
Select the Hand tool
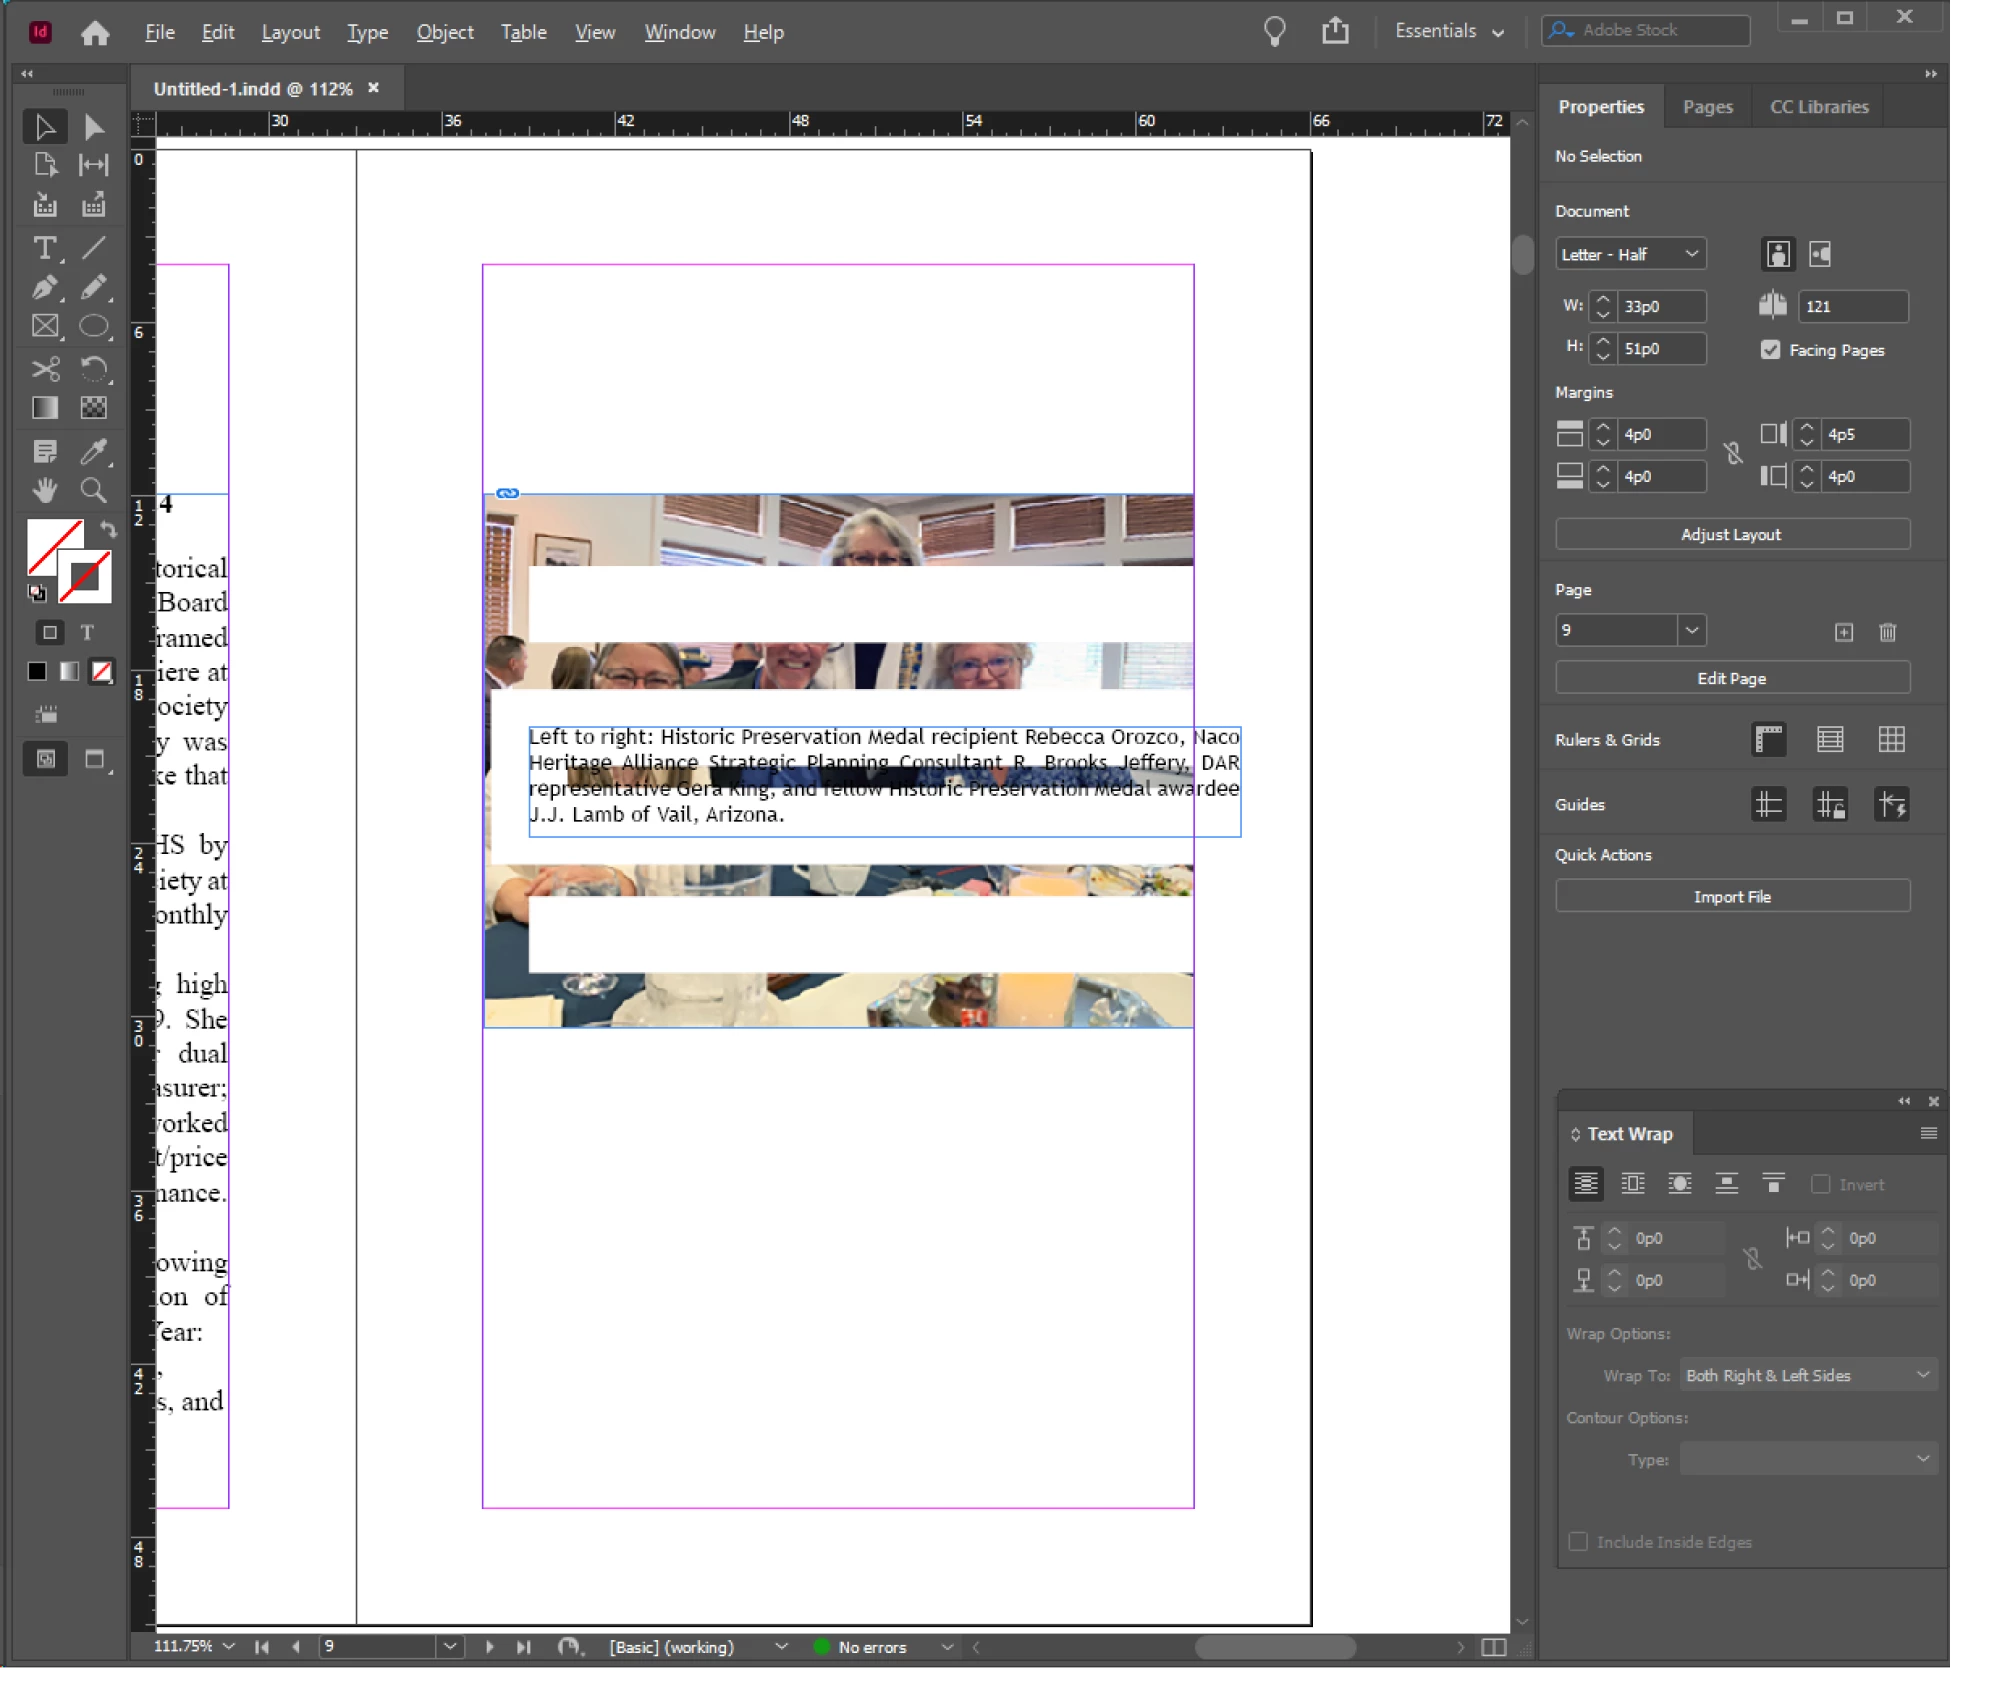click(x=44, y=491)
